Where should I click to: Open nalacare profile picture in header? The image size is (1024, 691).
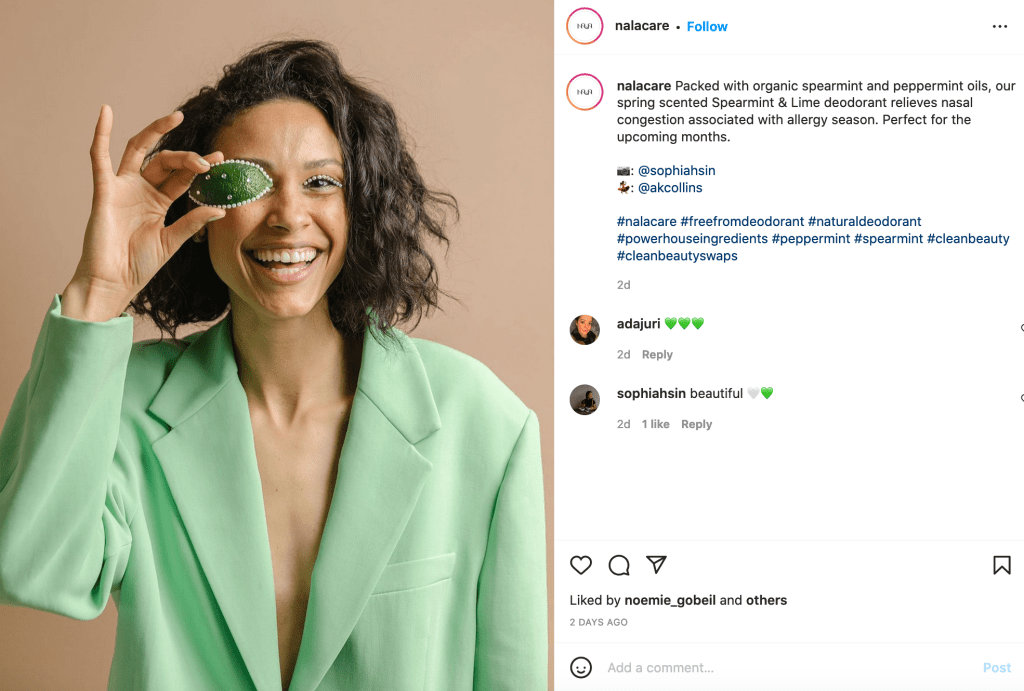coord(585,26)
